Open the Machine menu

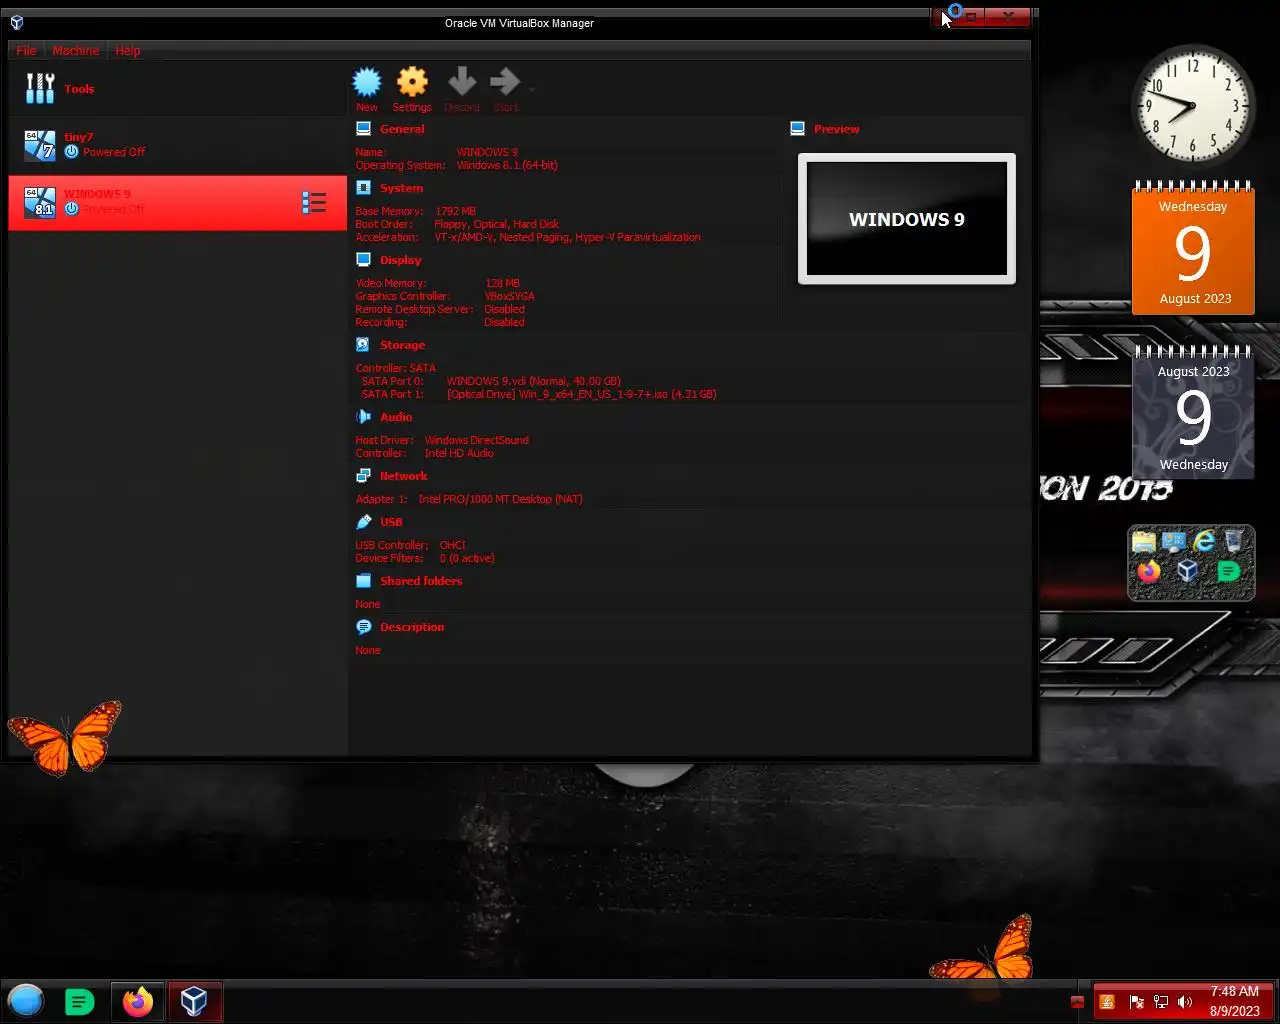(76, 50)
